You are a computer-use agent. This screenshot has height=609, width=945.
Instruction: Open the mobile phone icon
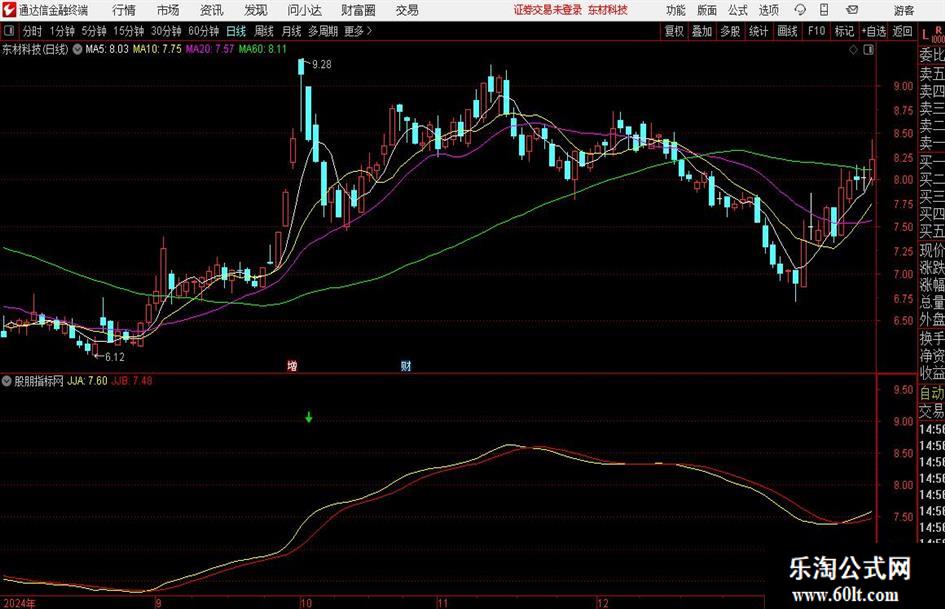pyautogui.click(x=824, y=10)
